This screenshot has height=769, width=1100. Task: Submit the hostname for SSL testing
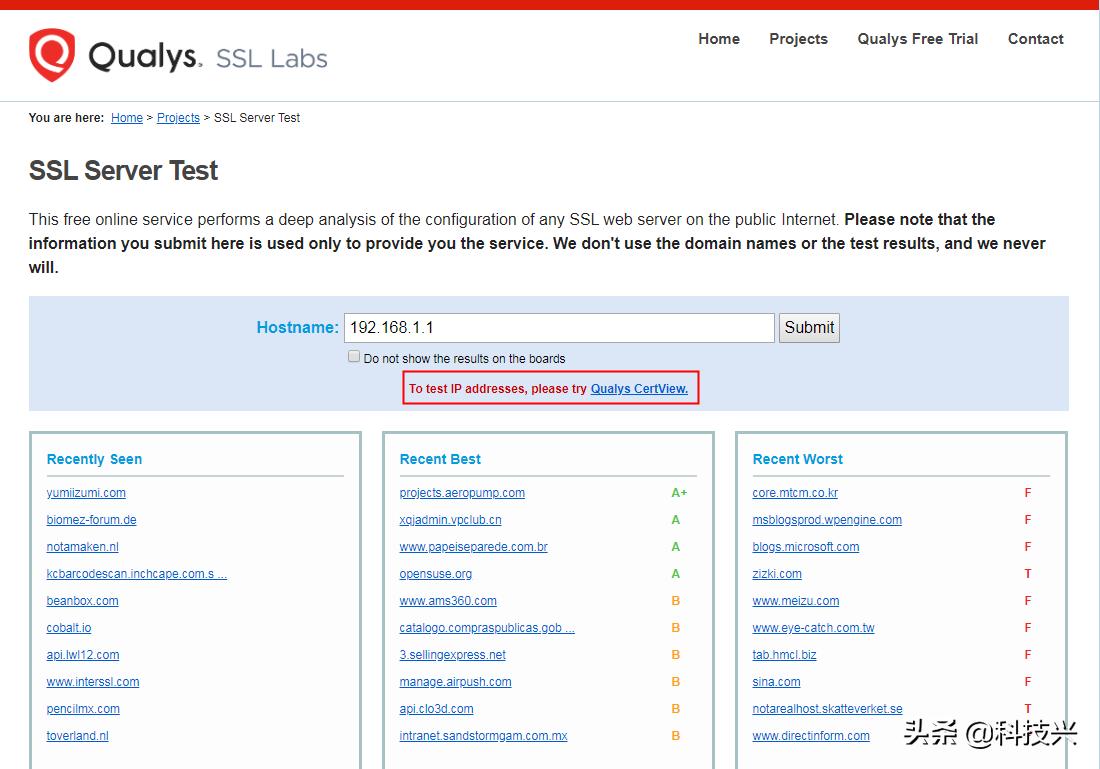click(809, 328)
